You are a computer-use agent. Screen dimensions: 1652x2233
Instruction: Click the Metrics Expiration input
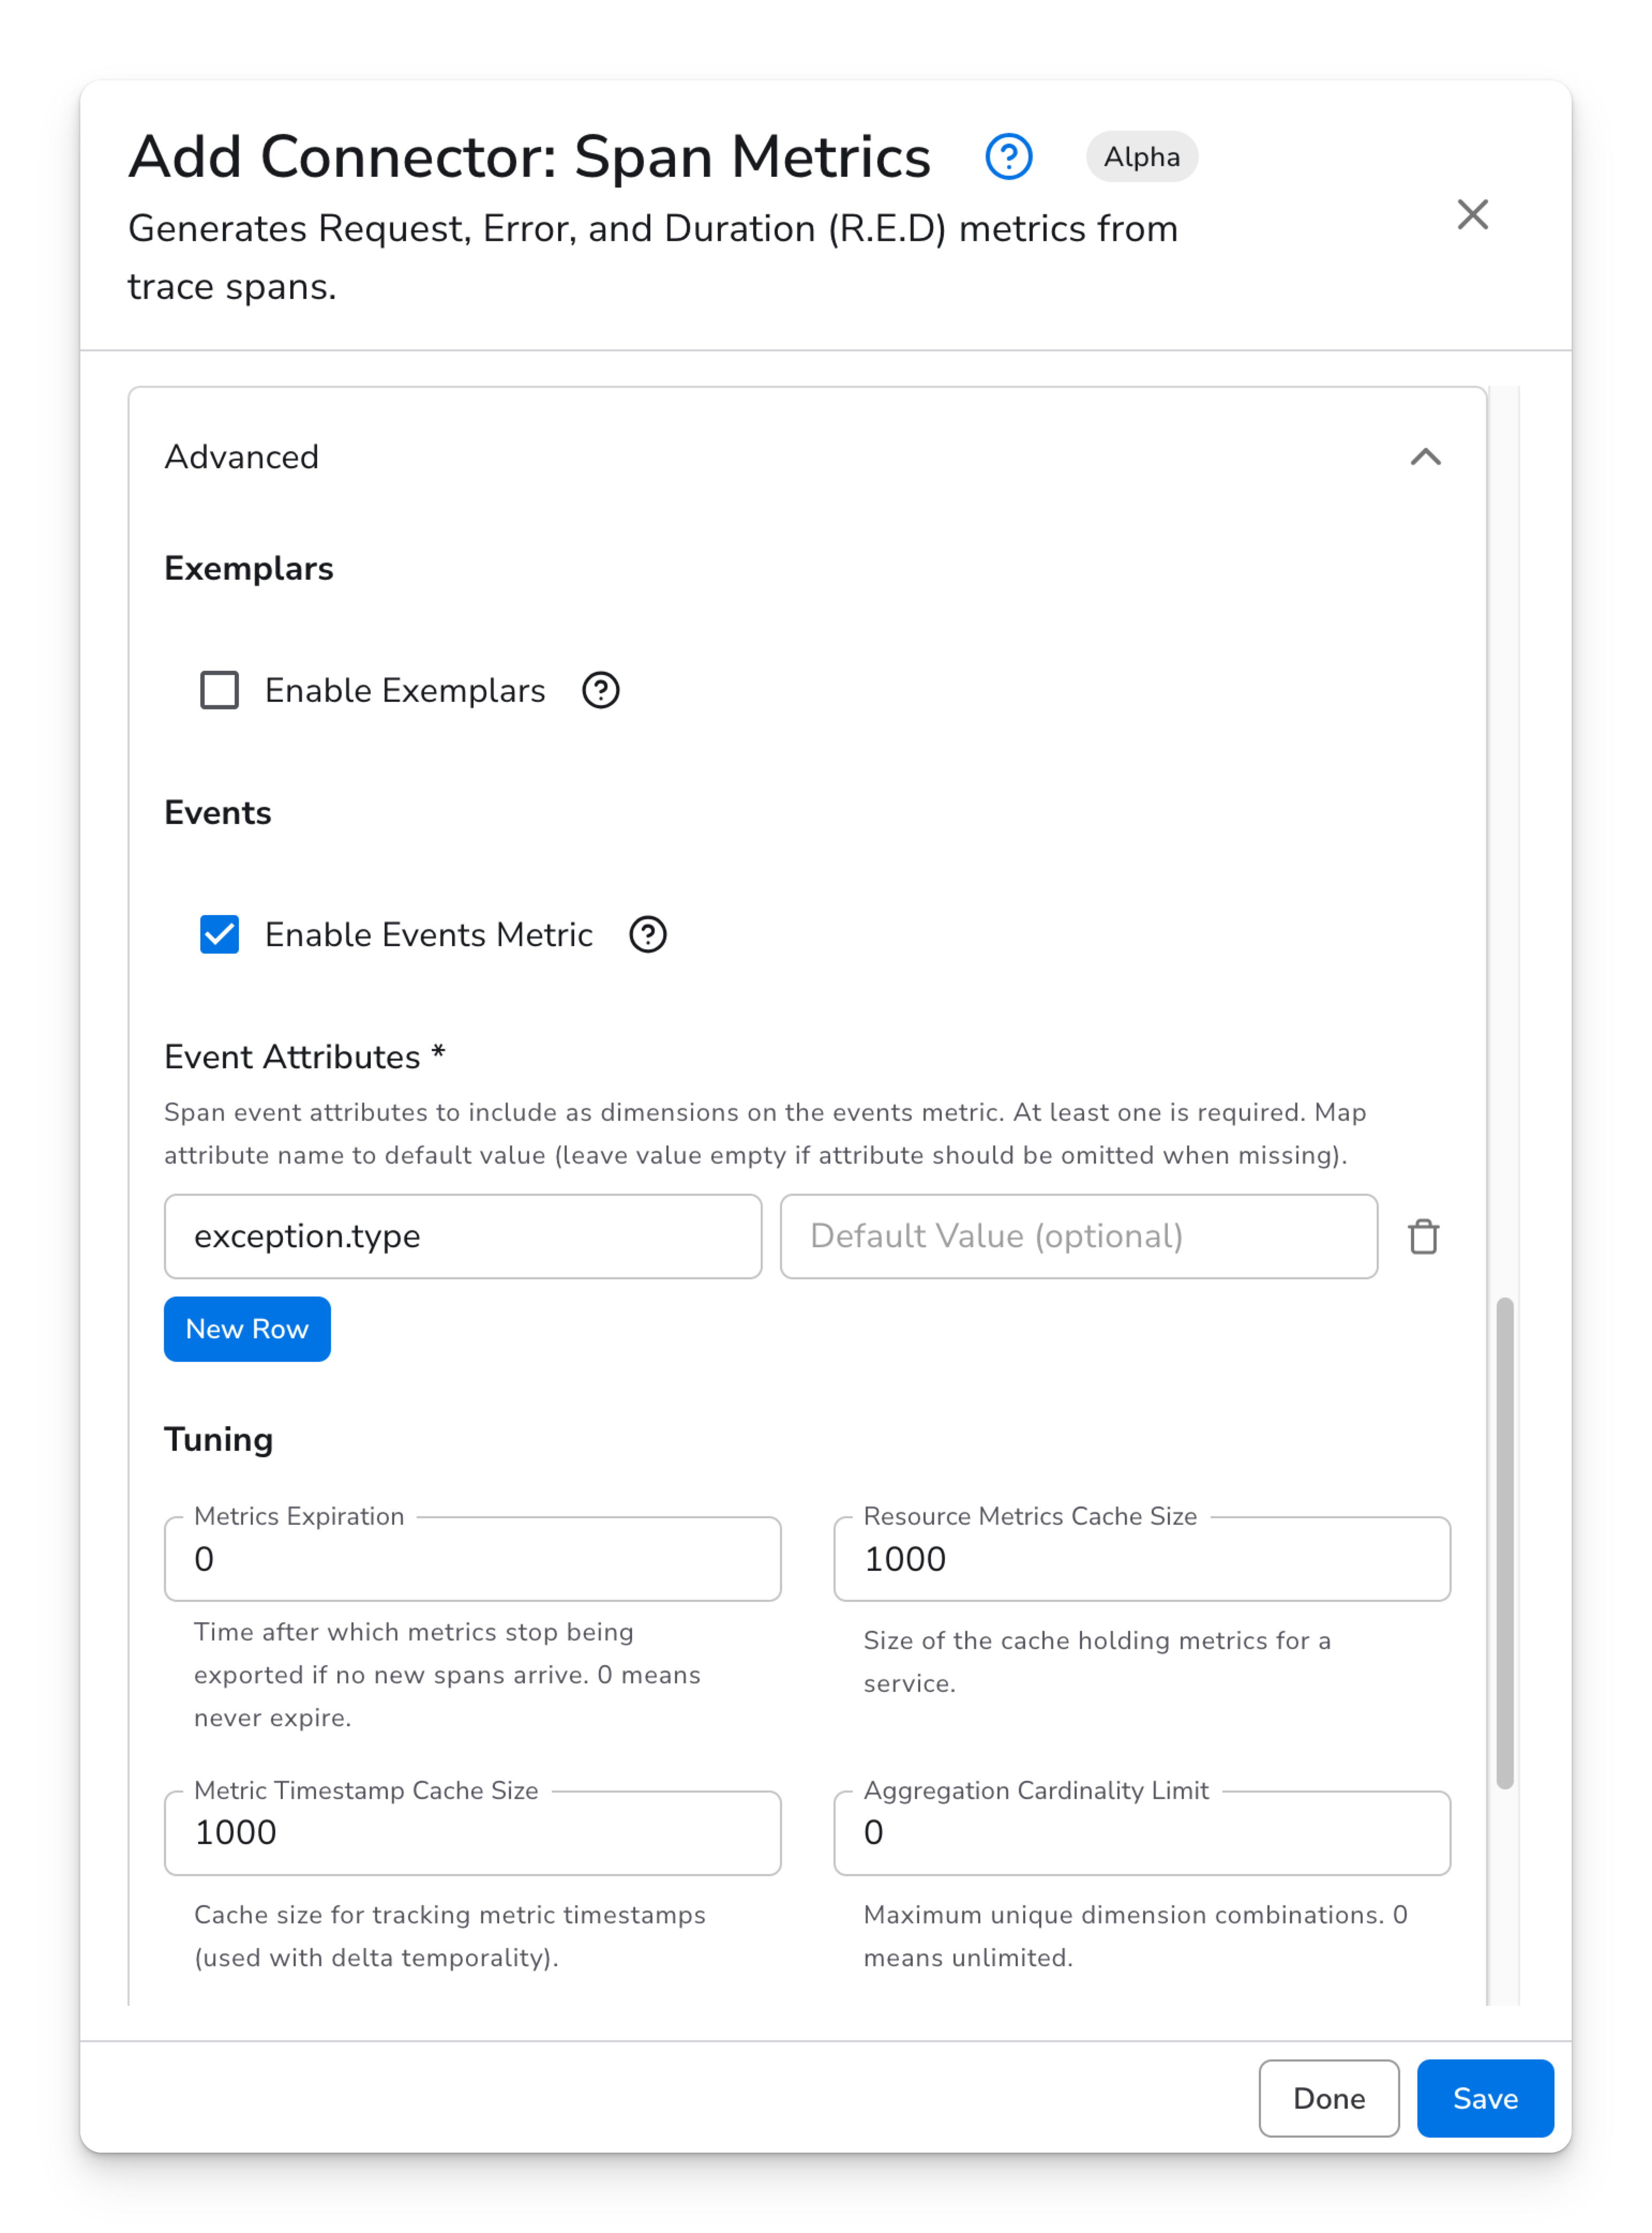(472, 1559)
